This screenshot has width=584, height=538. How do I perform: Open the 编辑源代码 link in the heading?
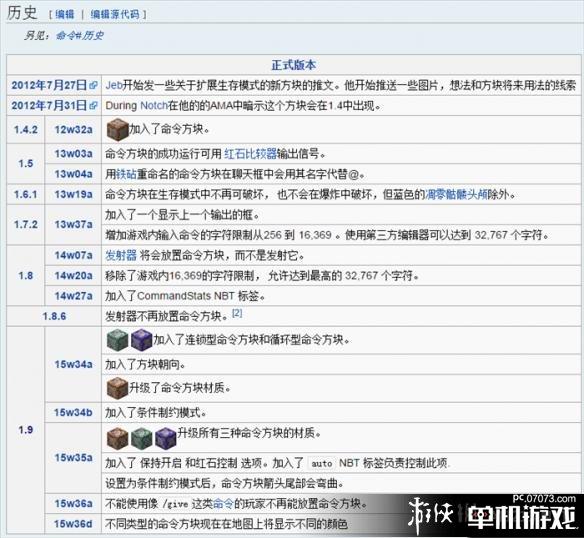[x=115, y=15]
